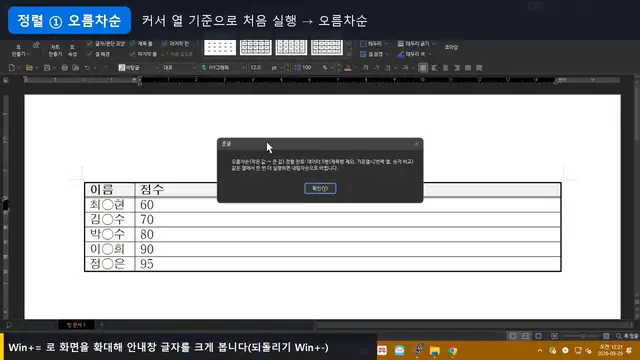Select the second table style thumbnail
The height and width of the screenshot is (360, 640).
click(x=256, y=47)
